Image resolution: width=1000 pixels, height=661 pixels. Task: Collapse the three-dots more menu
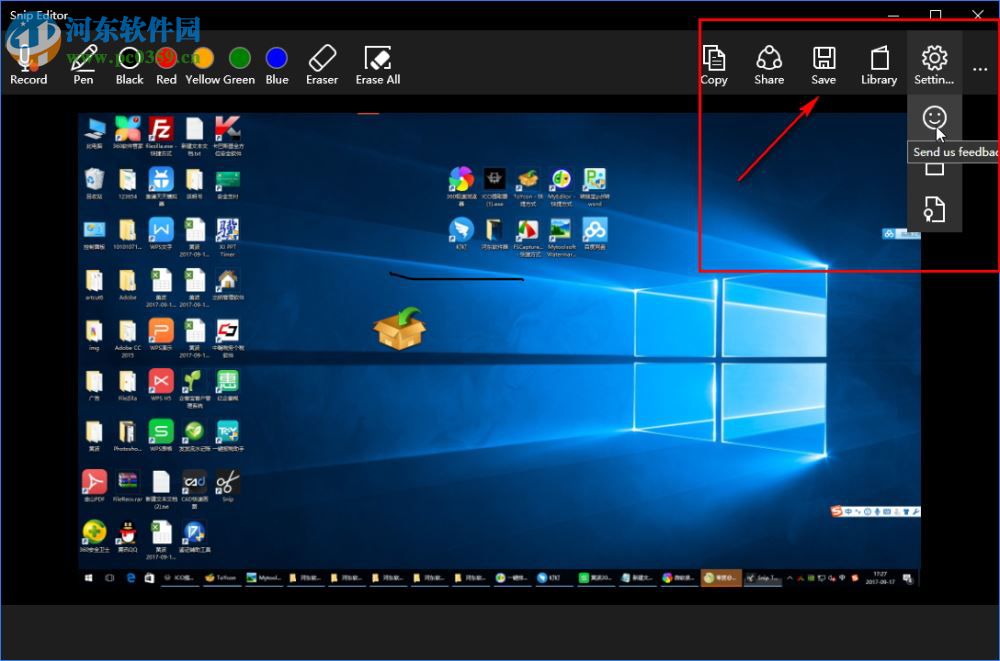pos(980,68)
